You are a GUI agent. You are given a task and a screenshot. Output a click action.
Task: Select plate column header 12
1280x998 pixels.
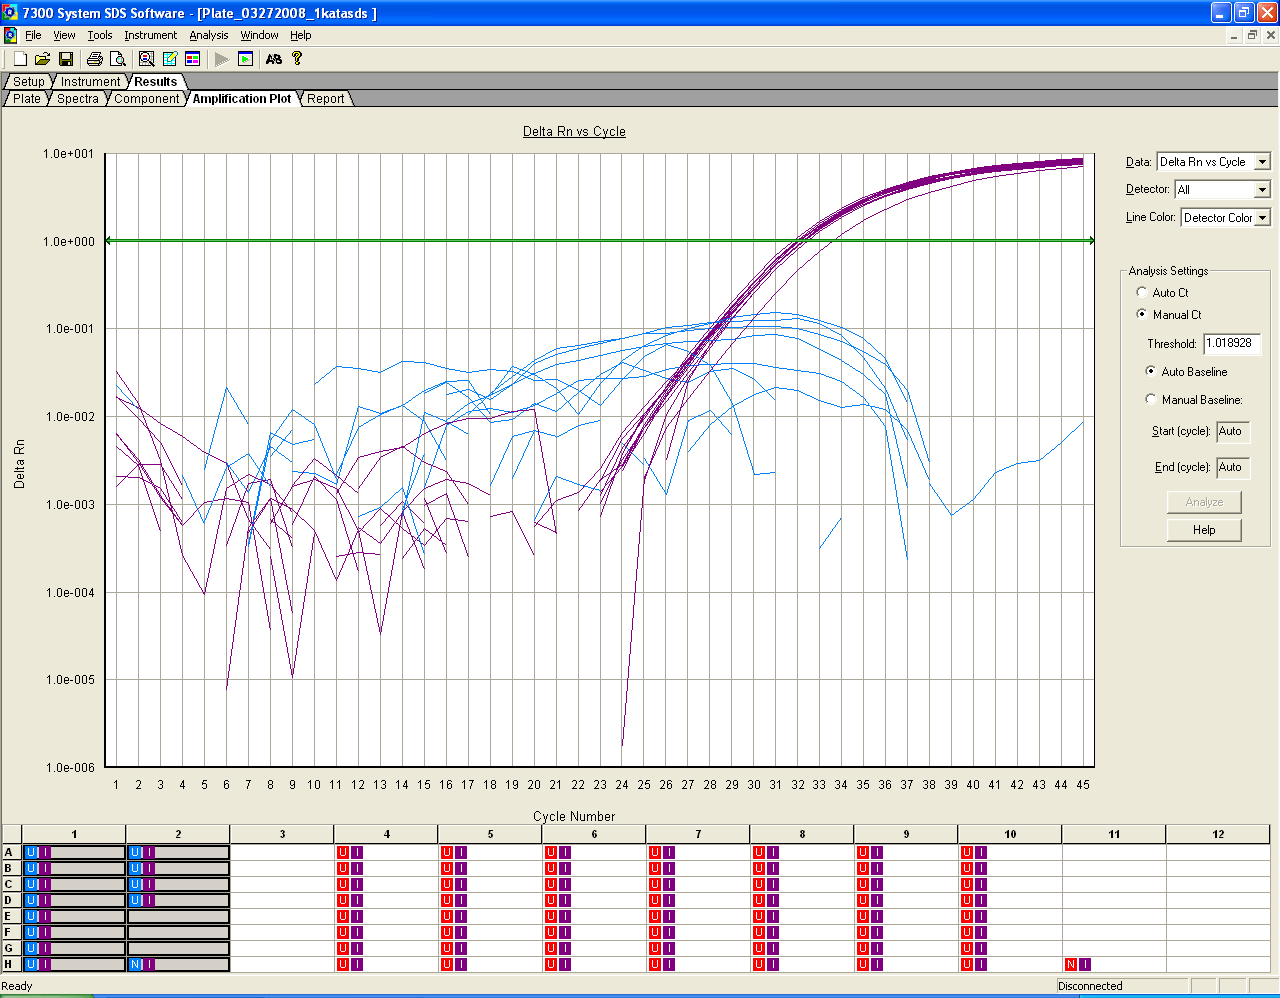click(x=1218, y=834)
